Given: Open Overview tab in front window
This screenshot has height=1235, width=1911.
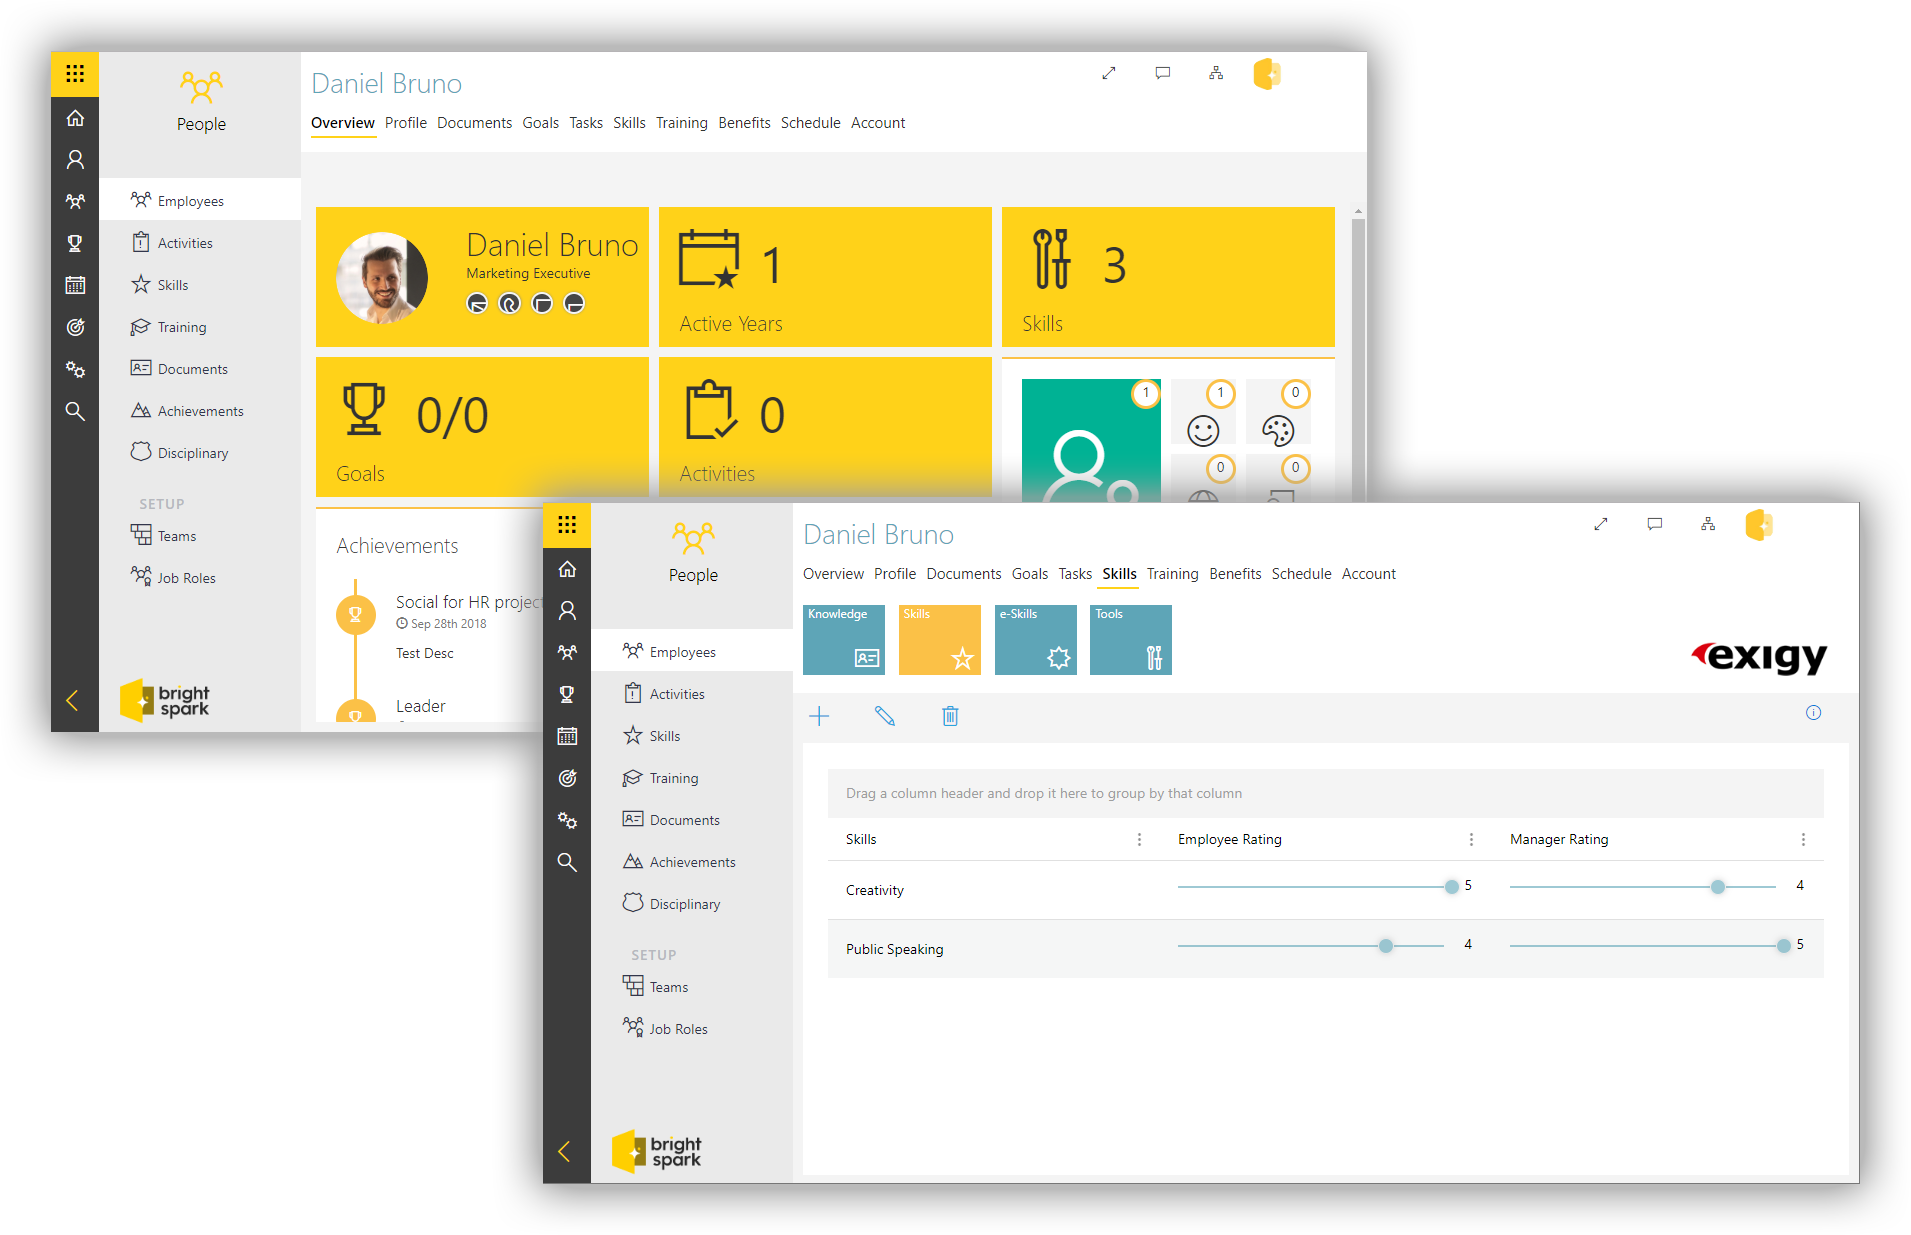Looking at the screenshot, I should click(833, 574).
